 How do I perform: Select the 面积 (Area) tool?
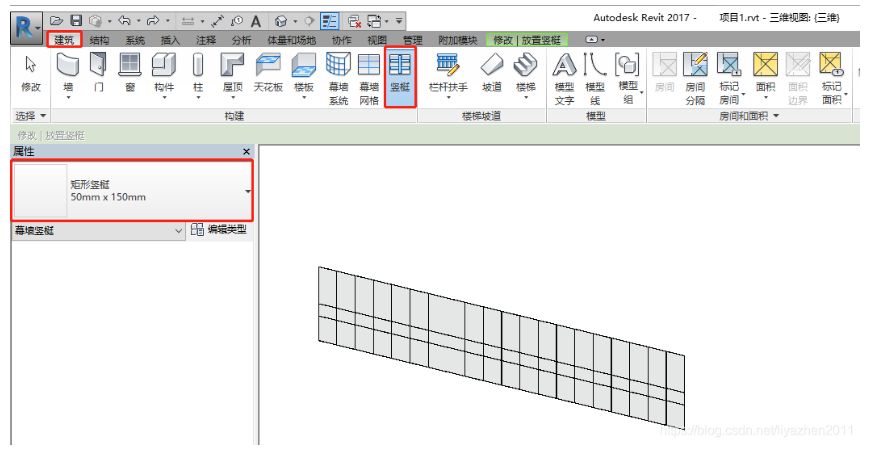tap(765, 75)
